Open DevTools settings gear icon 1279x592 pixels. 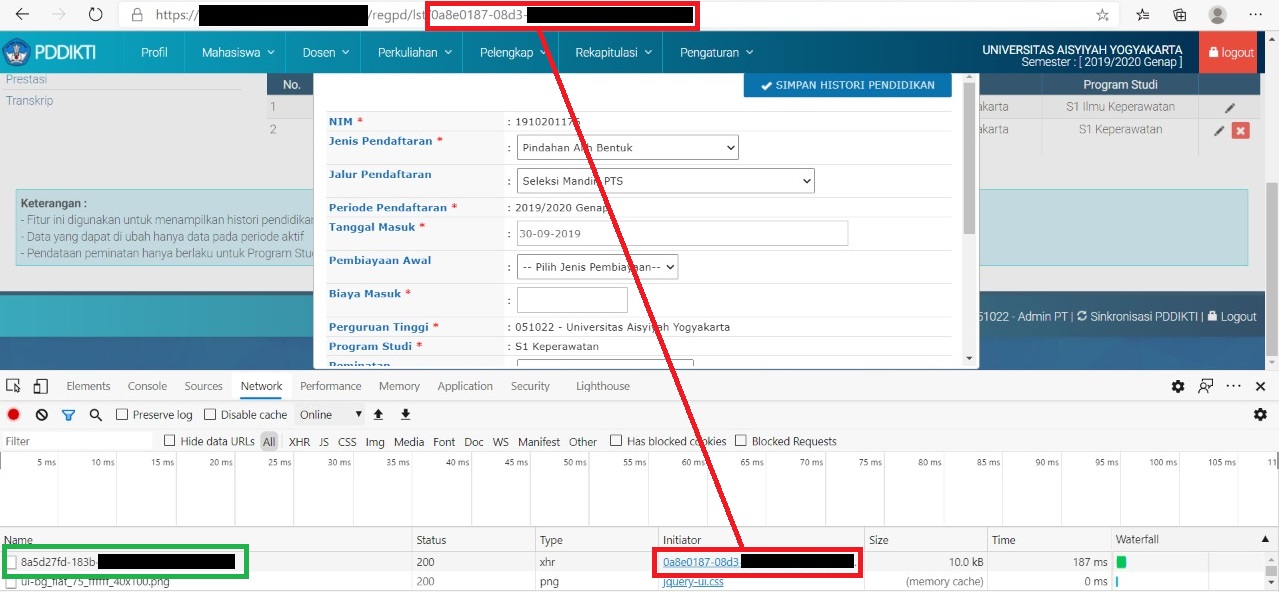[x=1178, y=386]
